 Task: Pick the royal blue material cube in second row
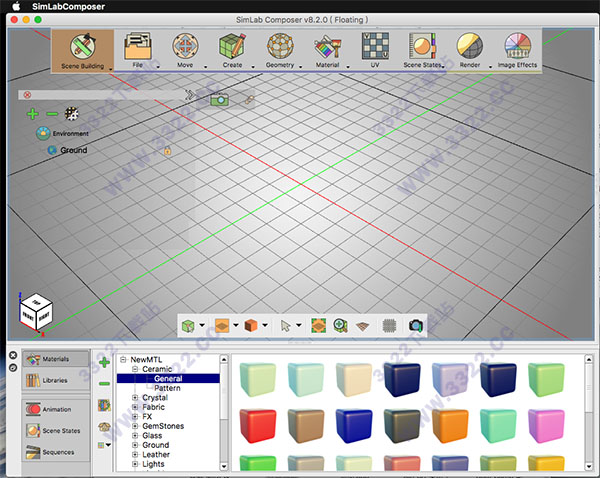click(x=354, y=426)
